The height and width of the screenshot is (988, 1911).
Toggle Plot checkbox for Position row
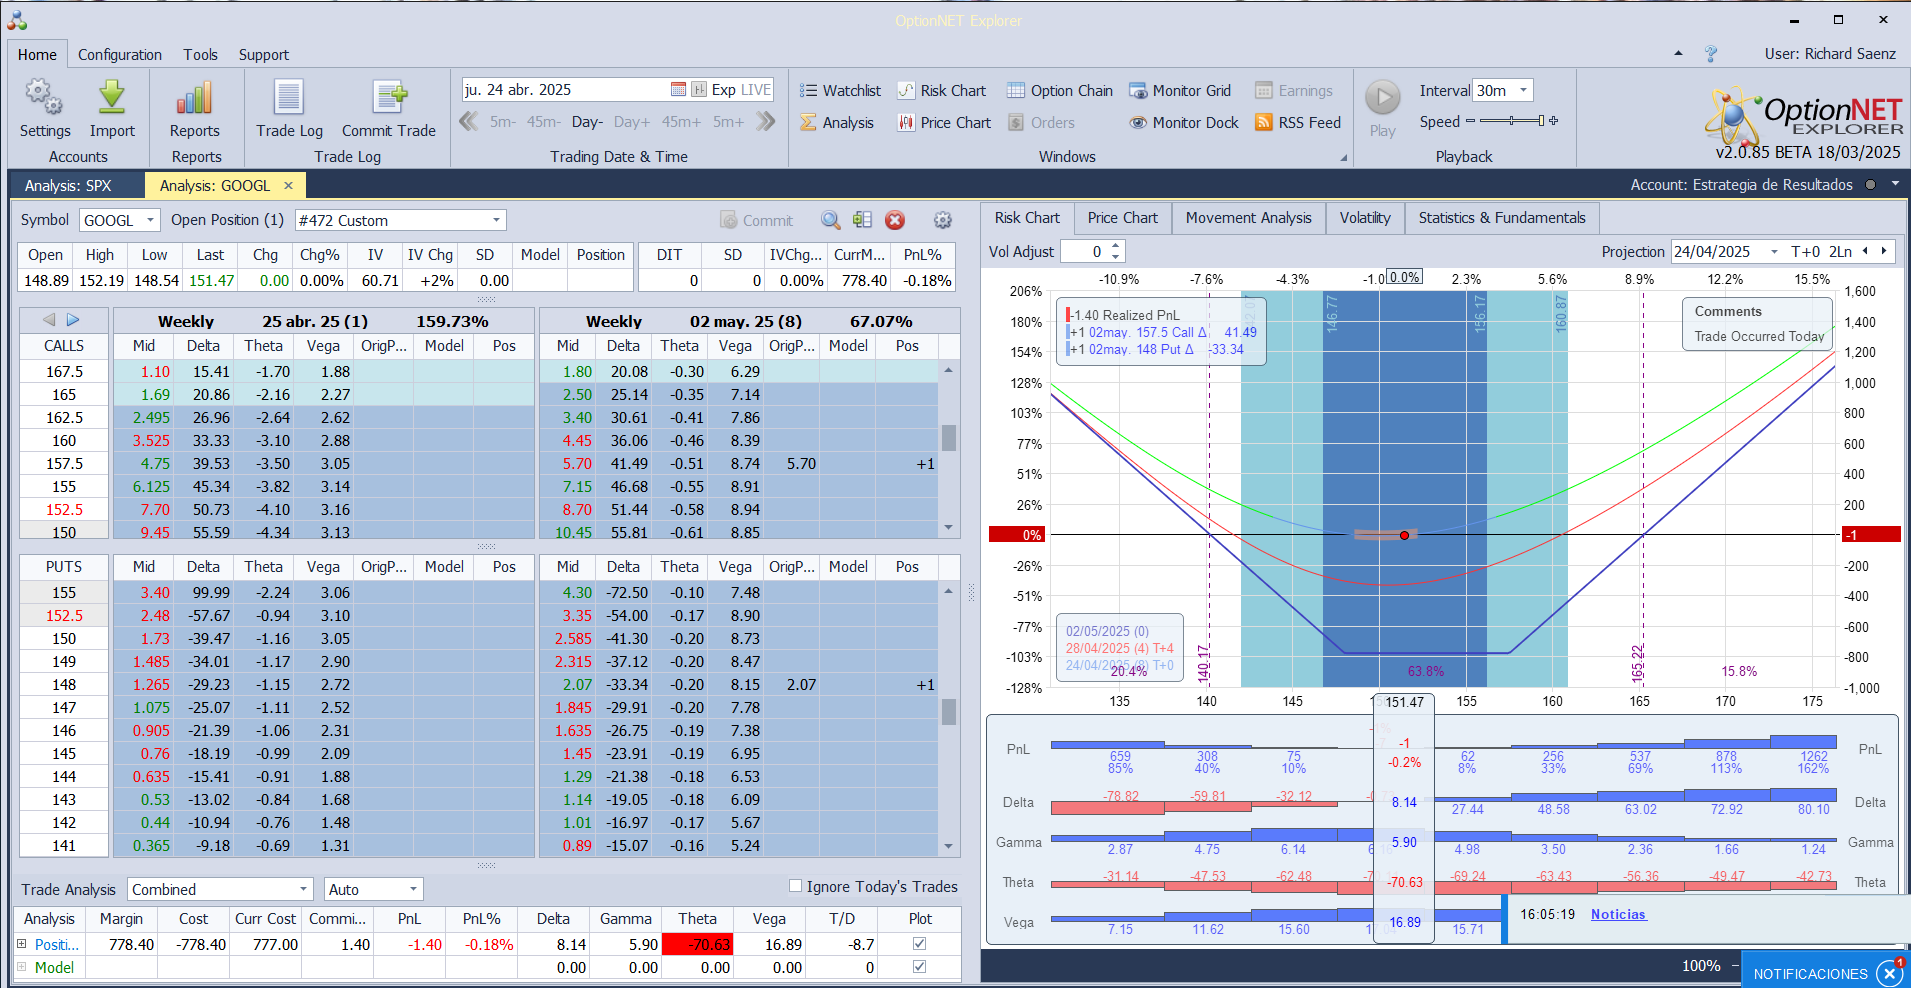(920, 943)
